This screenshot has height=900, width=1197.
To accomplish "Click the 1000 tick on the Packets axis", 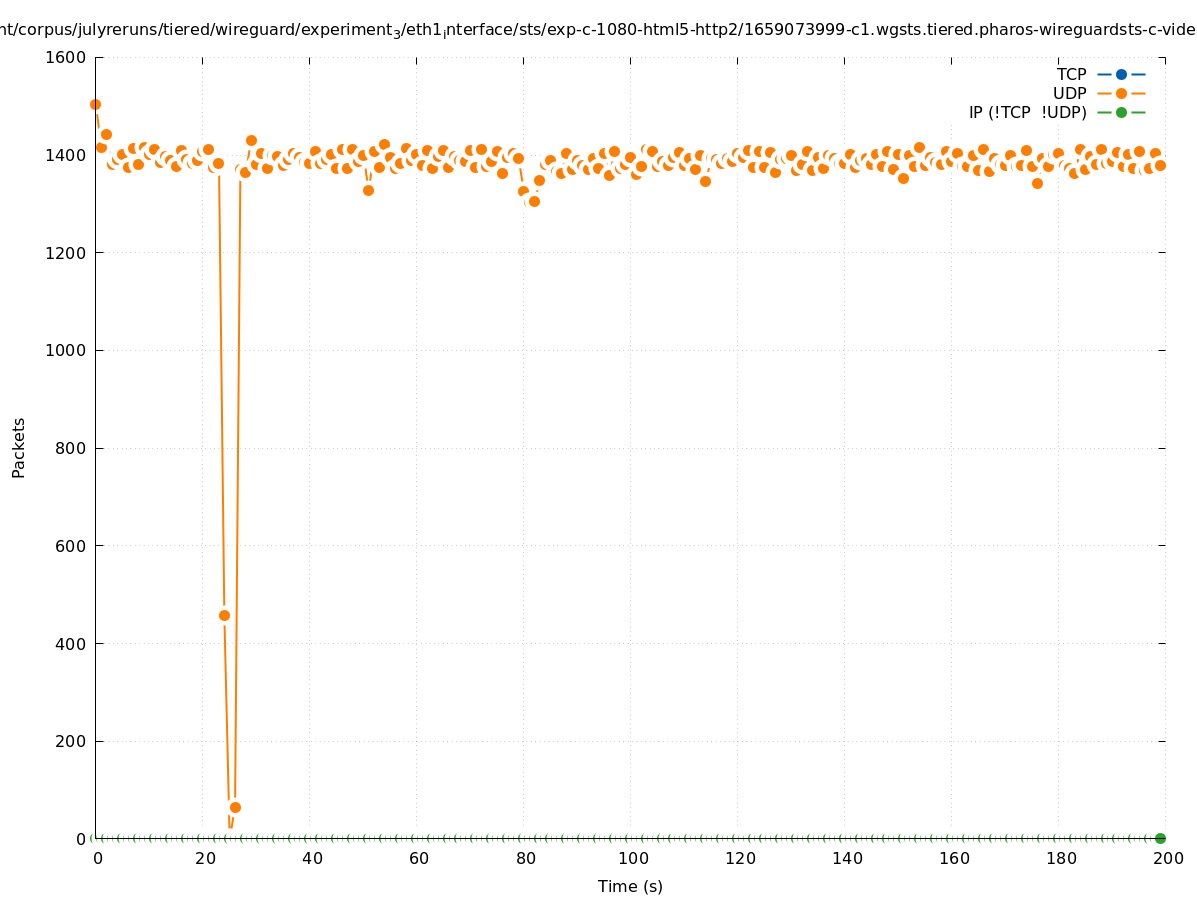I will pos(67,351).
